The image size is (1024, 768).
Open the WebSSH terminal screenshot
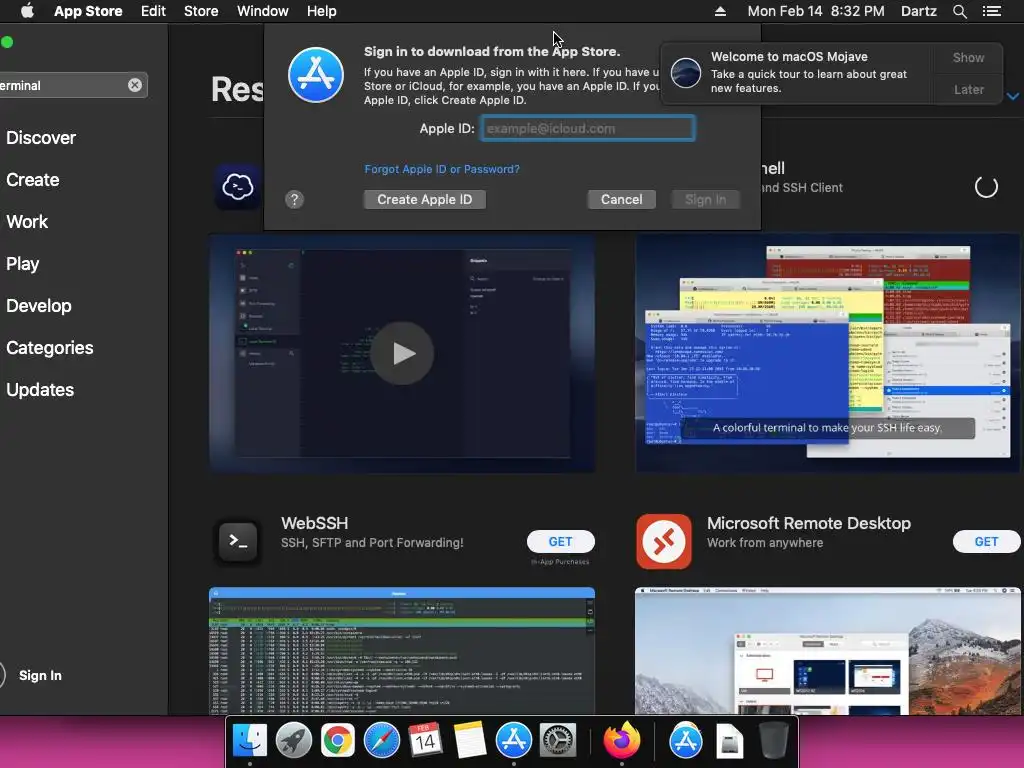tap(402, 650)
